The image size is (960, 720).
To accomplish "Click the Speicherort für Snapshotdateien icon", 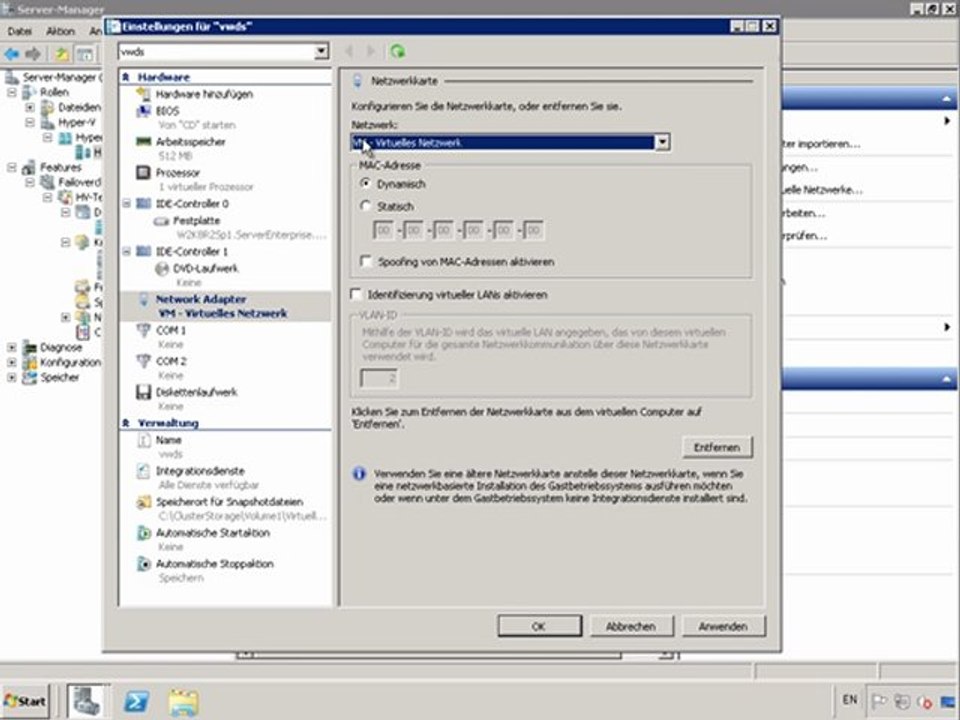I will tap(143, 502).
